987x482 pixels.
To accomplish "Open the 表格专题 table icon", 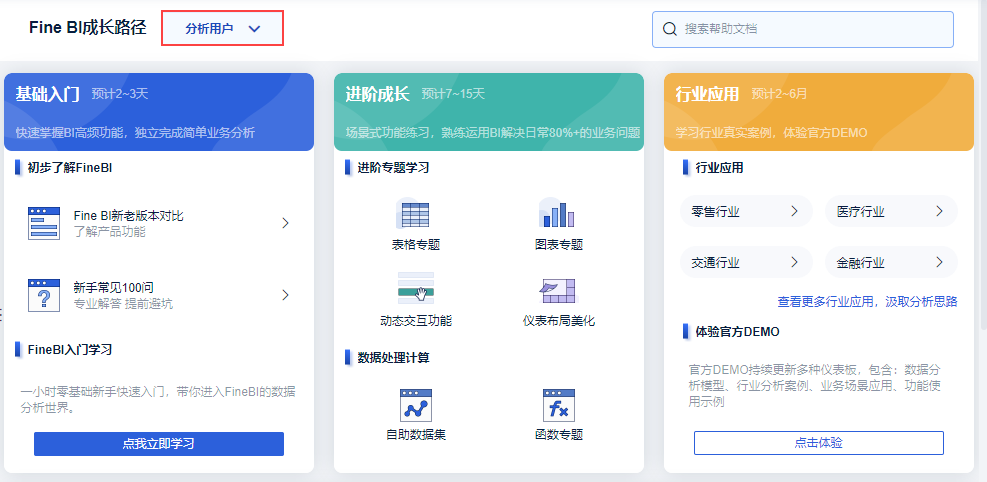I will coord(415,214).
